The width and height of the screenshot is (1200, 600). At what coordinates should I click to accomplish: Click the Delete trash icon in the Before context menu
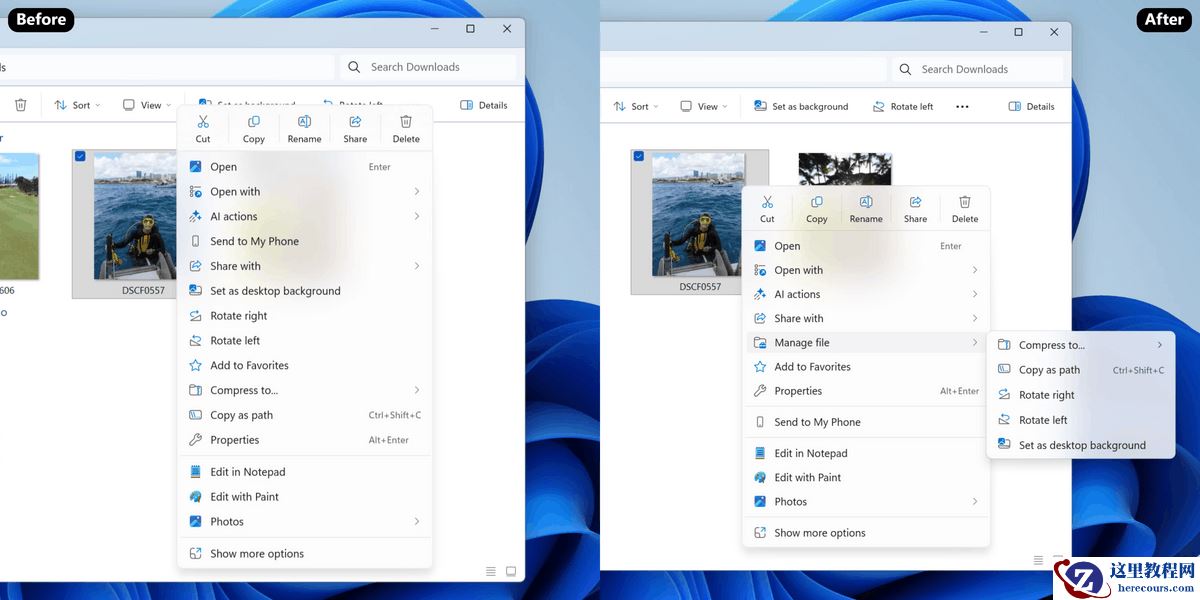click(x=406, y=122)
